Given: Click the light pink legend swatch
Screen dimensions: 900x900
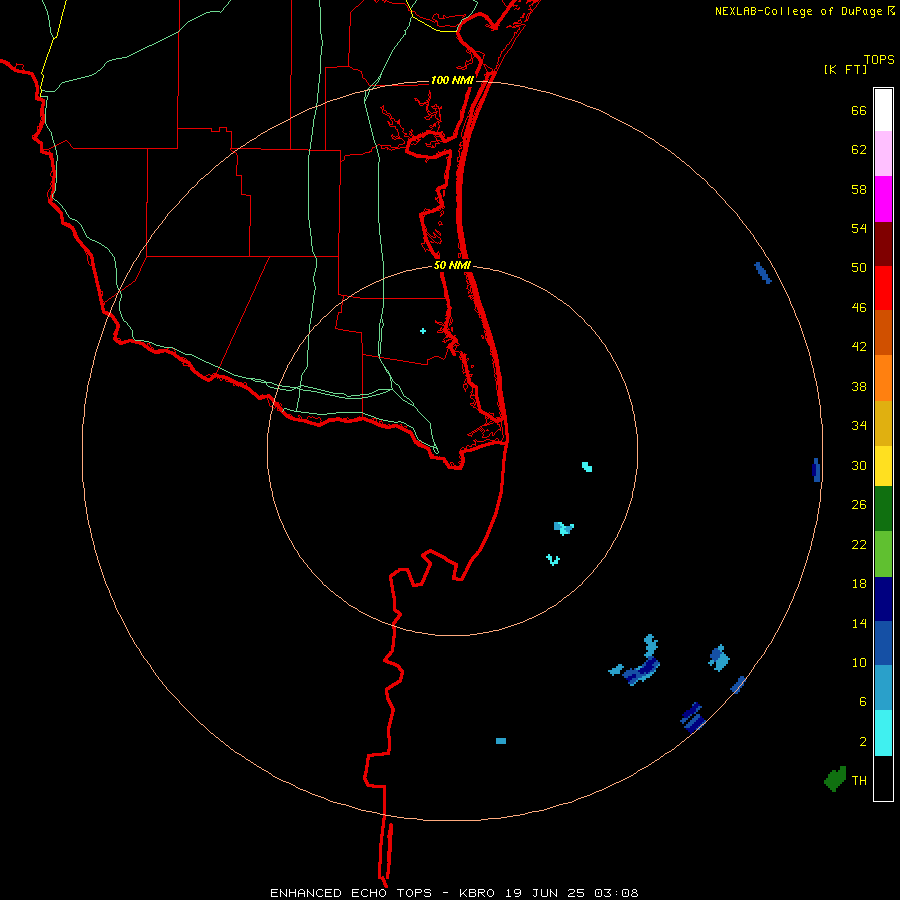Looking at the screenshot, I should point(883,153).
